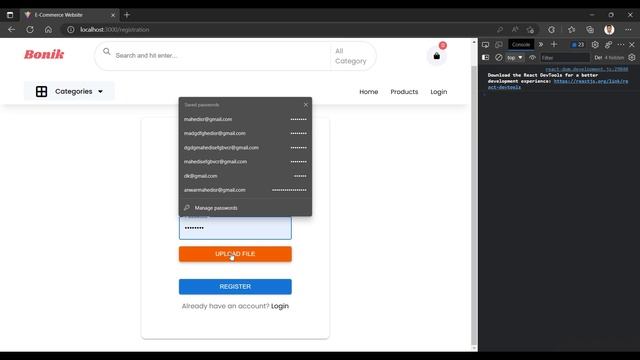The height and width of the screenshot is (360, 640).
Task: Reload the localhost page
Action: (x=30, y=29)
